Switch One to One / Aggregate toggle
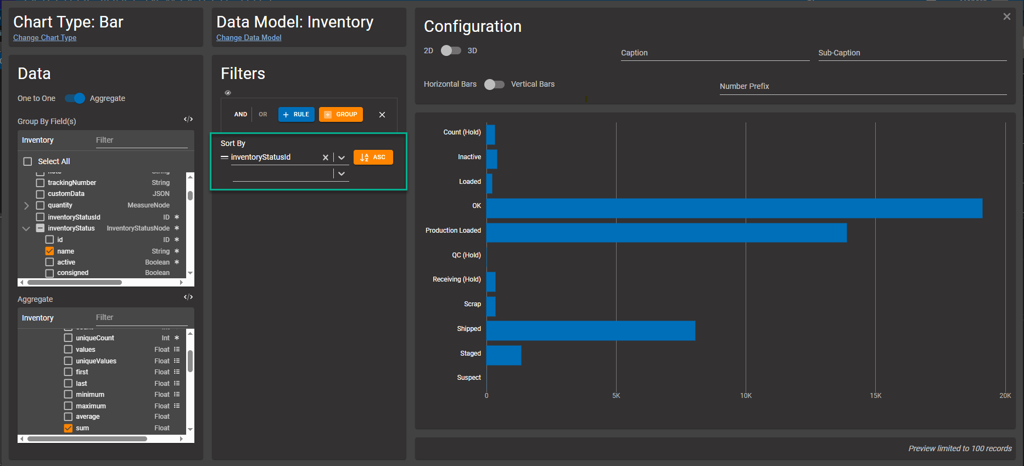 coord(75,98)
